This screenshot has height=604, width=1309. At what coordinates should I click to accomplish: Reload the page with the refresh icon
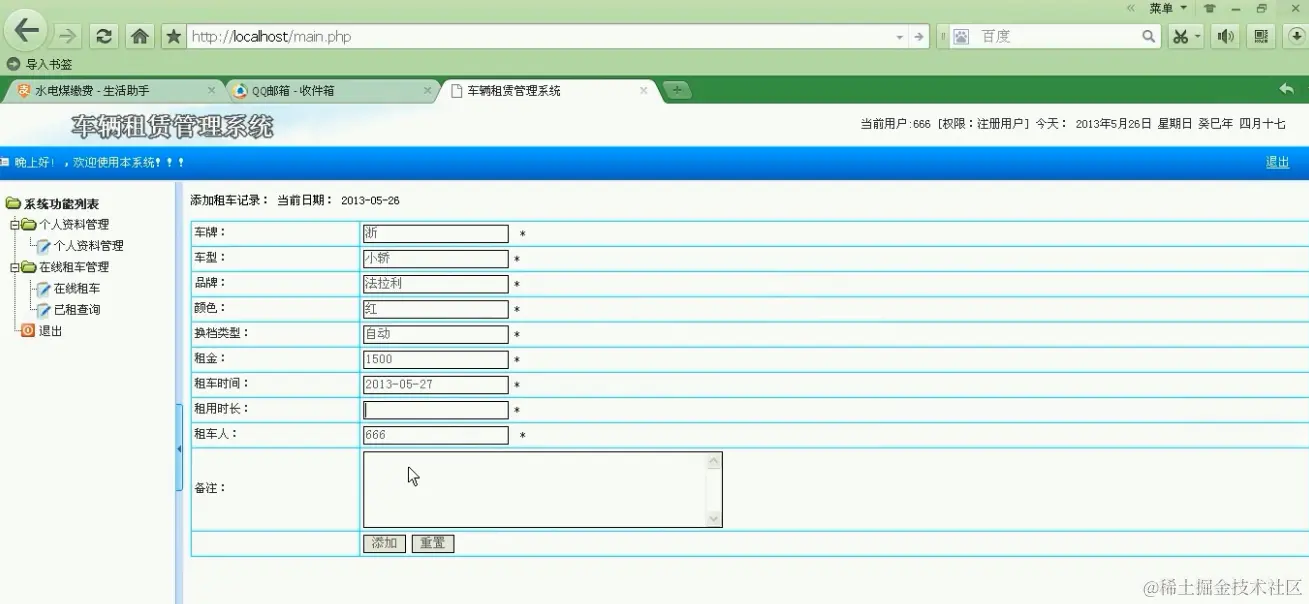click(x=103, y=36)
